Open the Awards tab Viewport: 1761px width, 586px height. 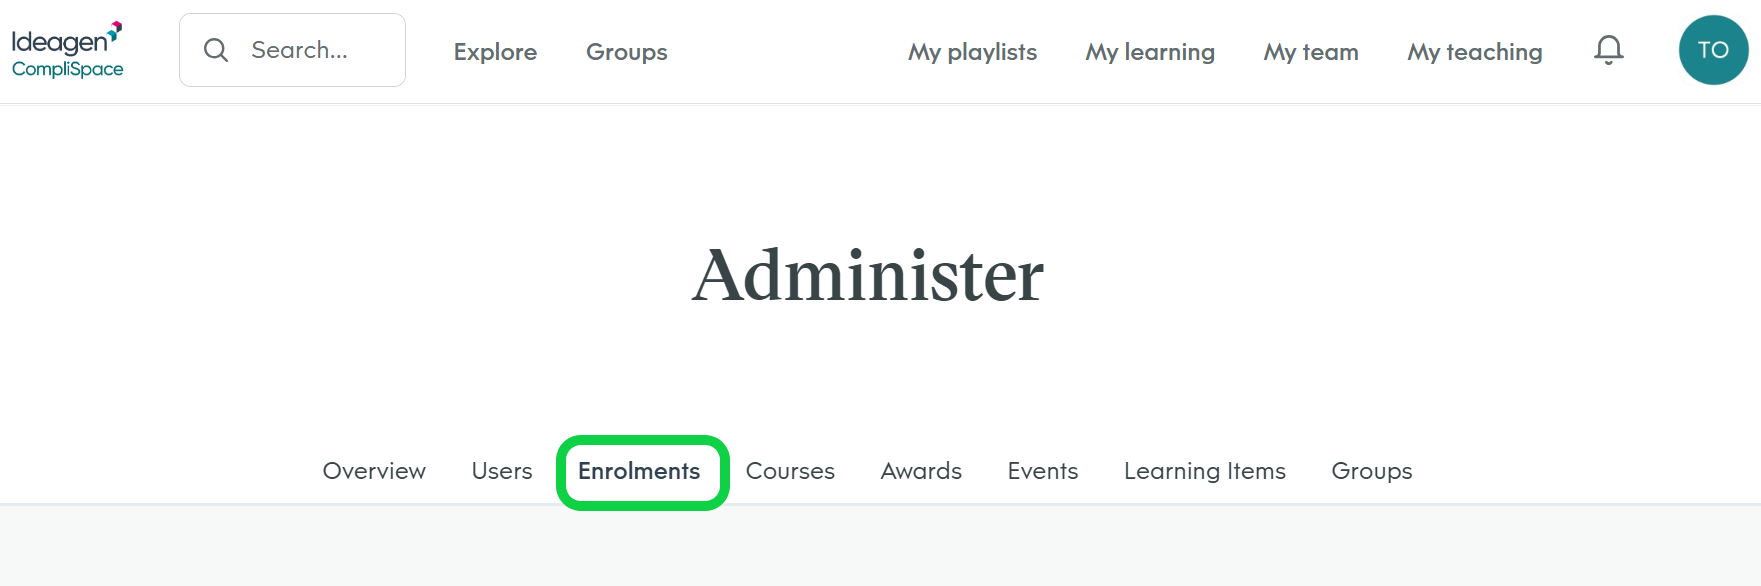920,471
